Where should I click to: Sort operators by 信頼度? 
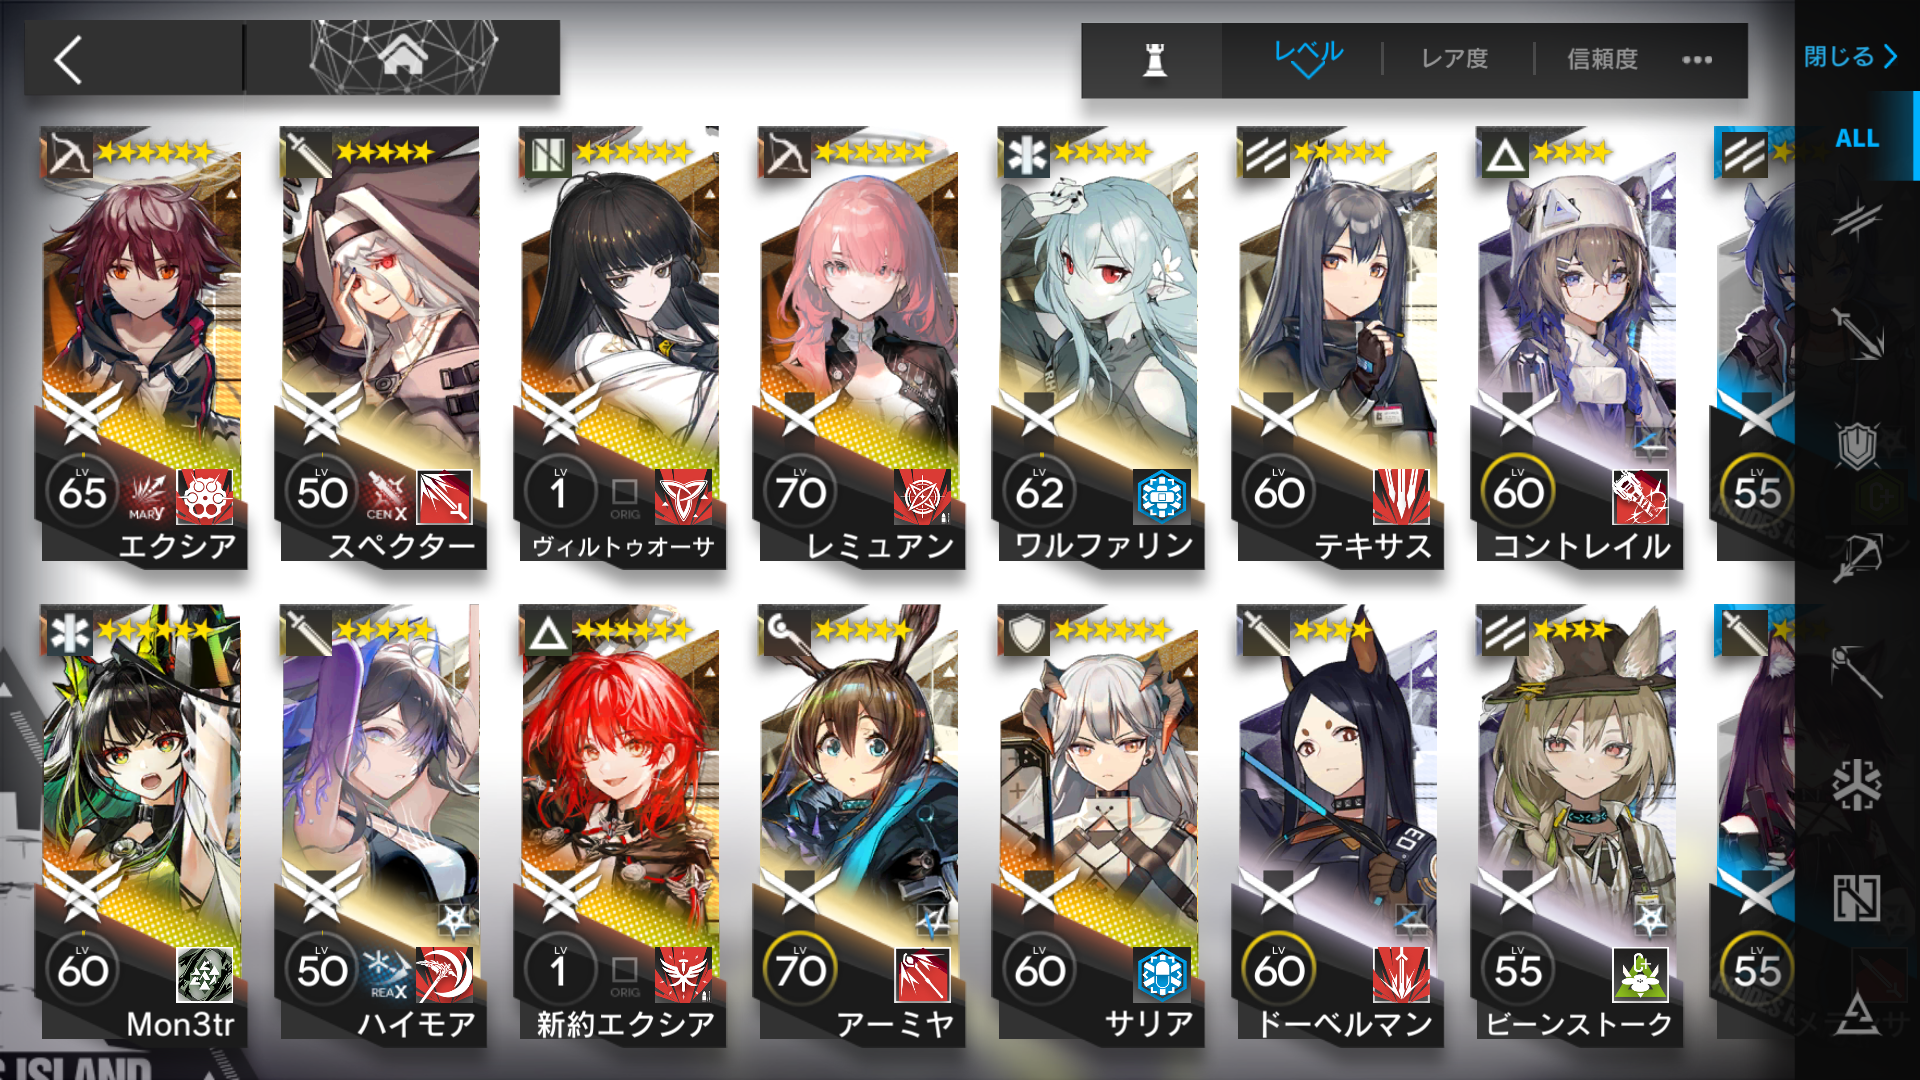(1602, 59)
